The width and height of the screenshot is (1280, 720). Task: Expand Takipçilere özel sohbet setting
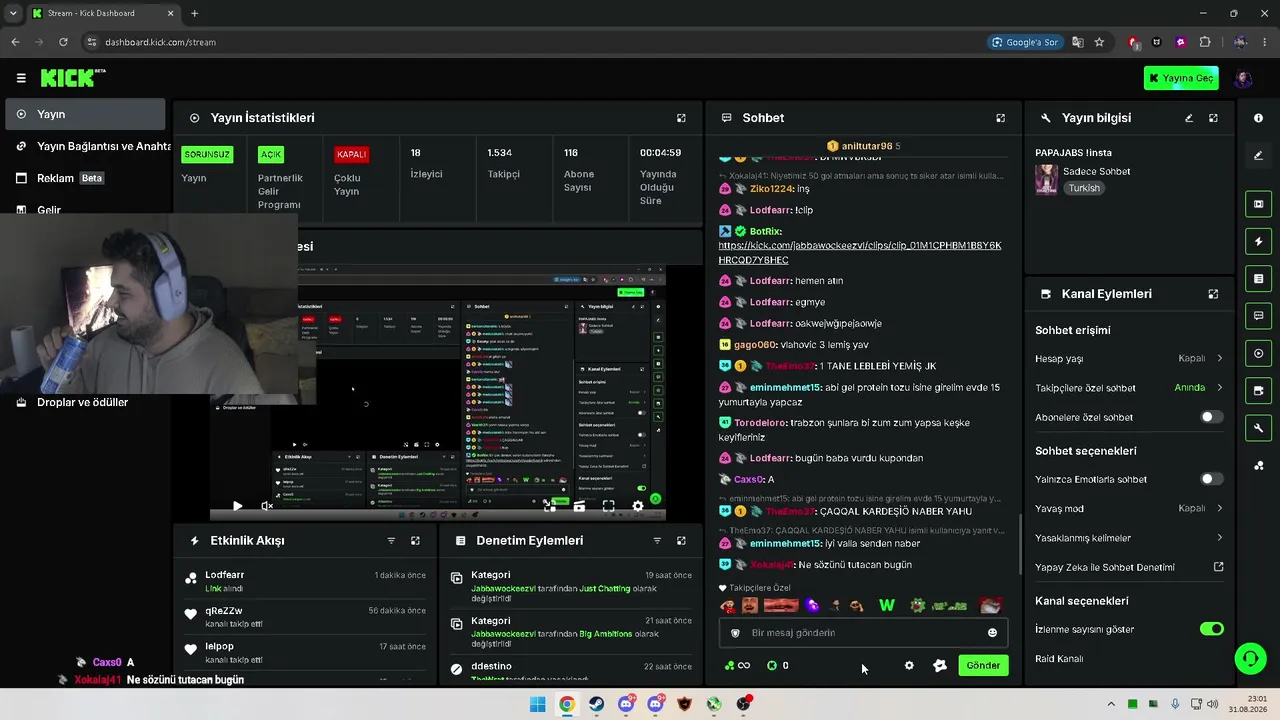pyautogui.click(x=1129, y=388)
